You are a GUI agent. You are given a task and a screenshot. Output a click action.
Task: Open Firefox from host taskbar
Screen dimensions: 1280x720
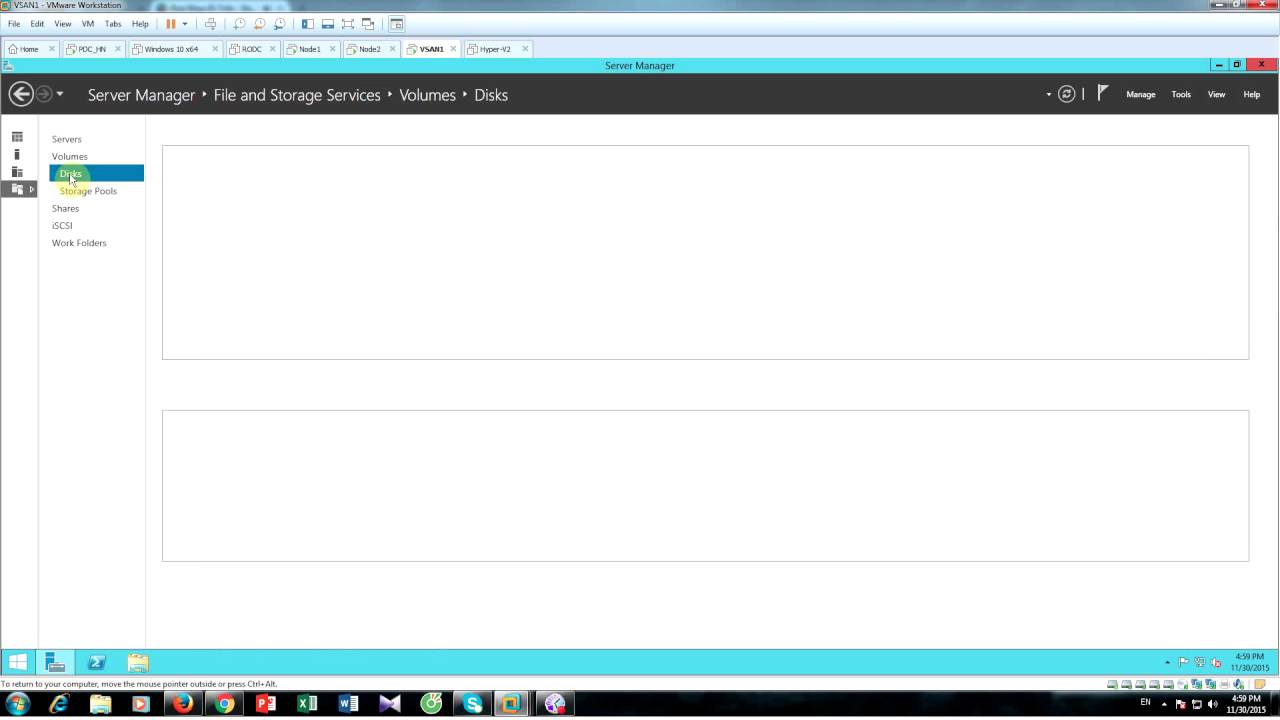183,704
